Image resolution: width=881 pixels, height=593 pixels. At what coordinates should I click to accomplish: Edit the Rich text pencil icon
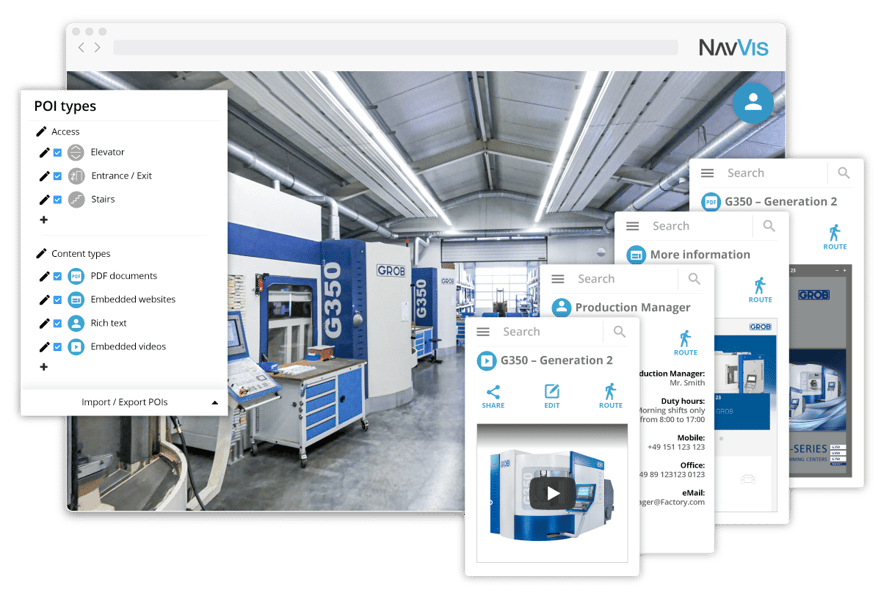tap(44, 323)
